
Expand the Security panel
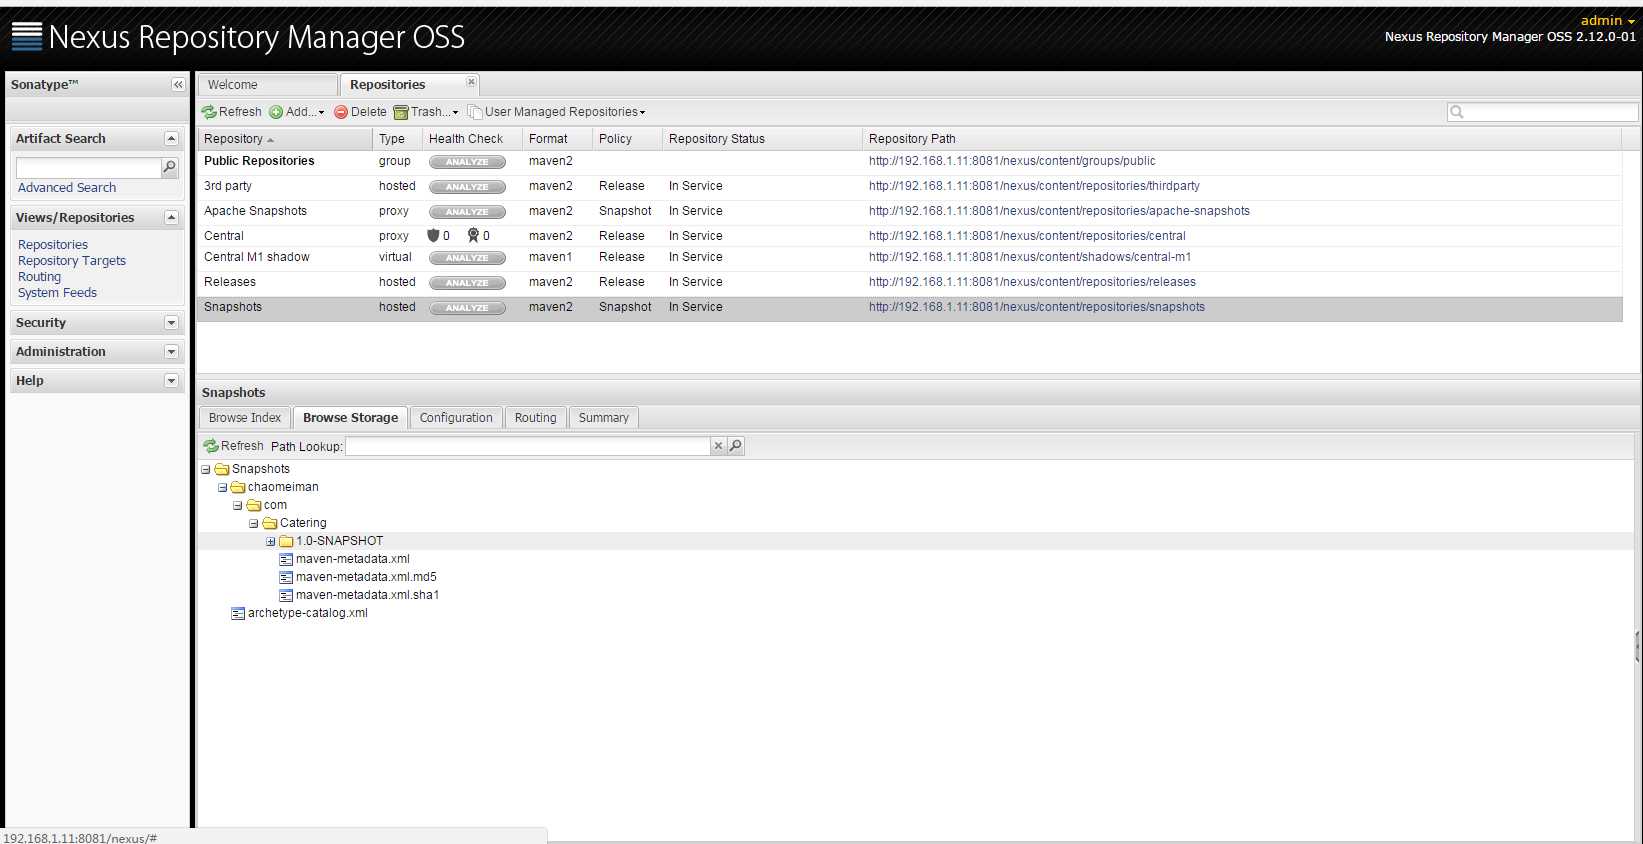point(171,323)
